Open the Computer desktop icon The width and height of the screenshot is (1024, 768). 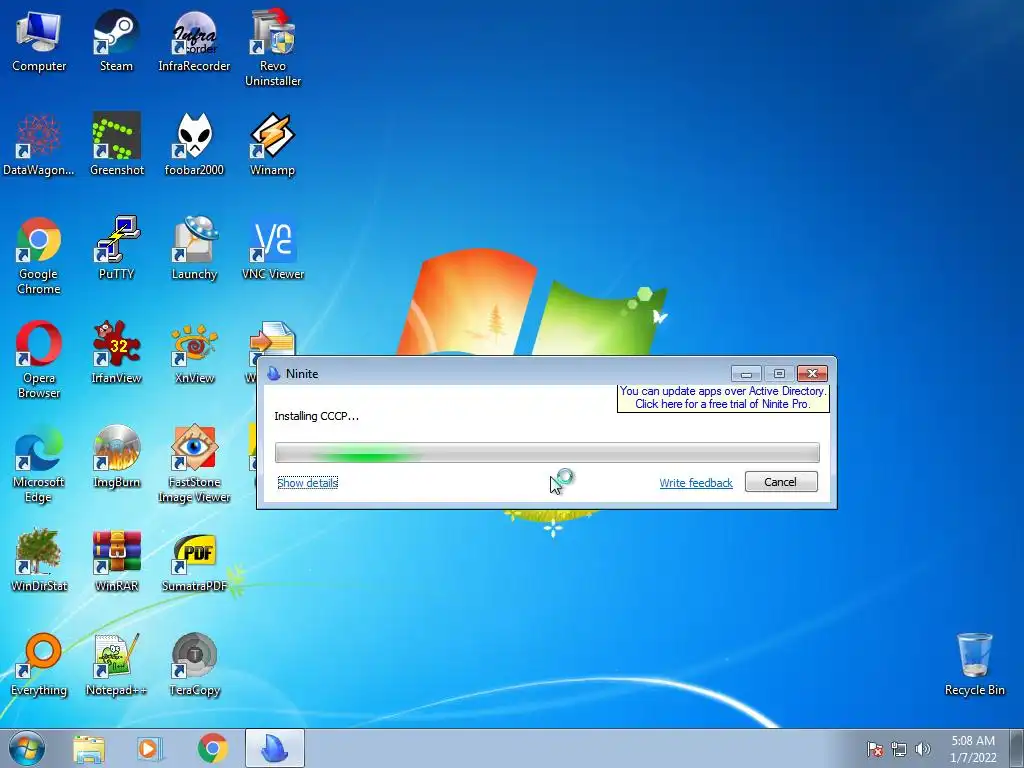(39, 40)
